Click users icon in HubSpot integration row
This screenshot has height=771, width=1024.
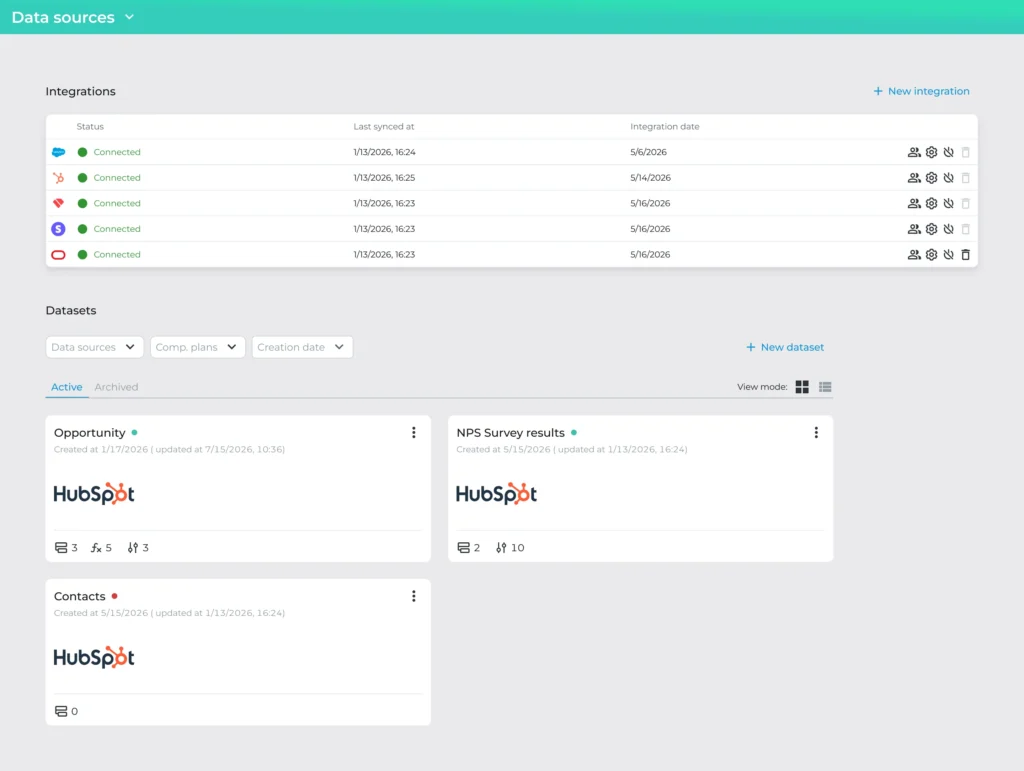tap(914, 178)
